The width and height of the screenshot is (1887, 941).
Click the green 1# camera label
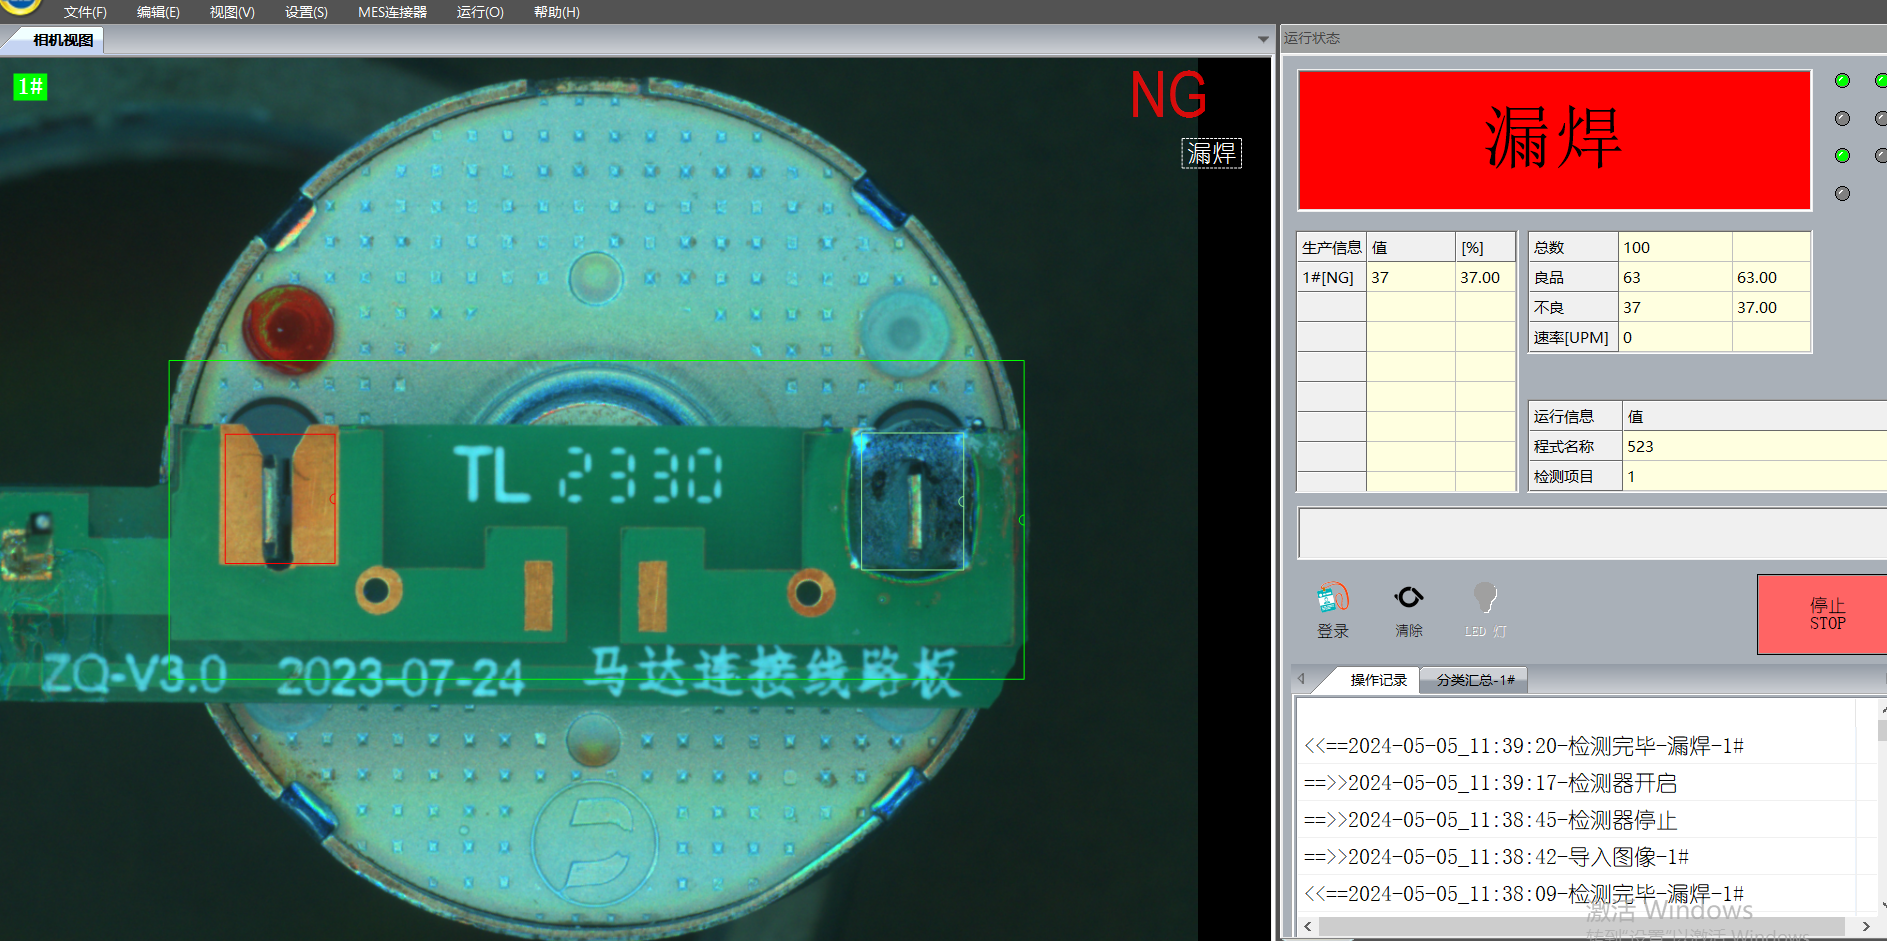point(30,87)
